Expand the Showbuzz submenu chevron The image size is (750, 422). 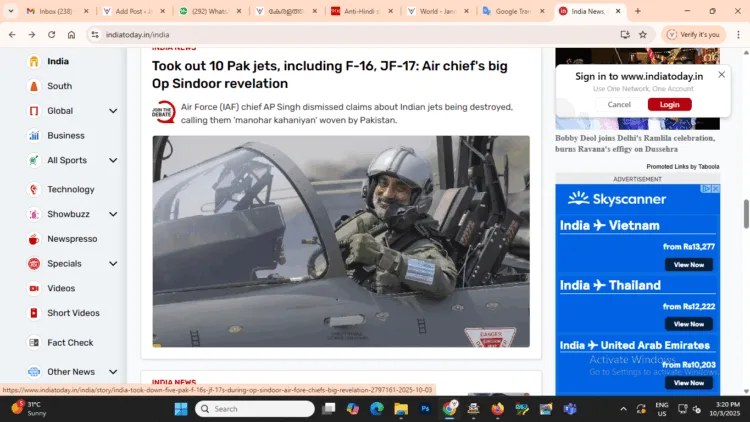pos(113,214)
